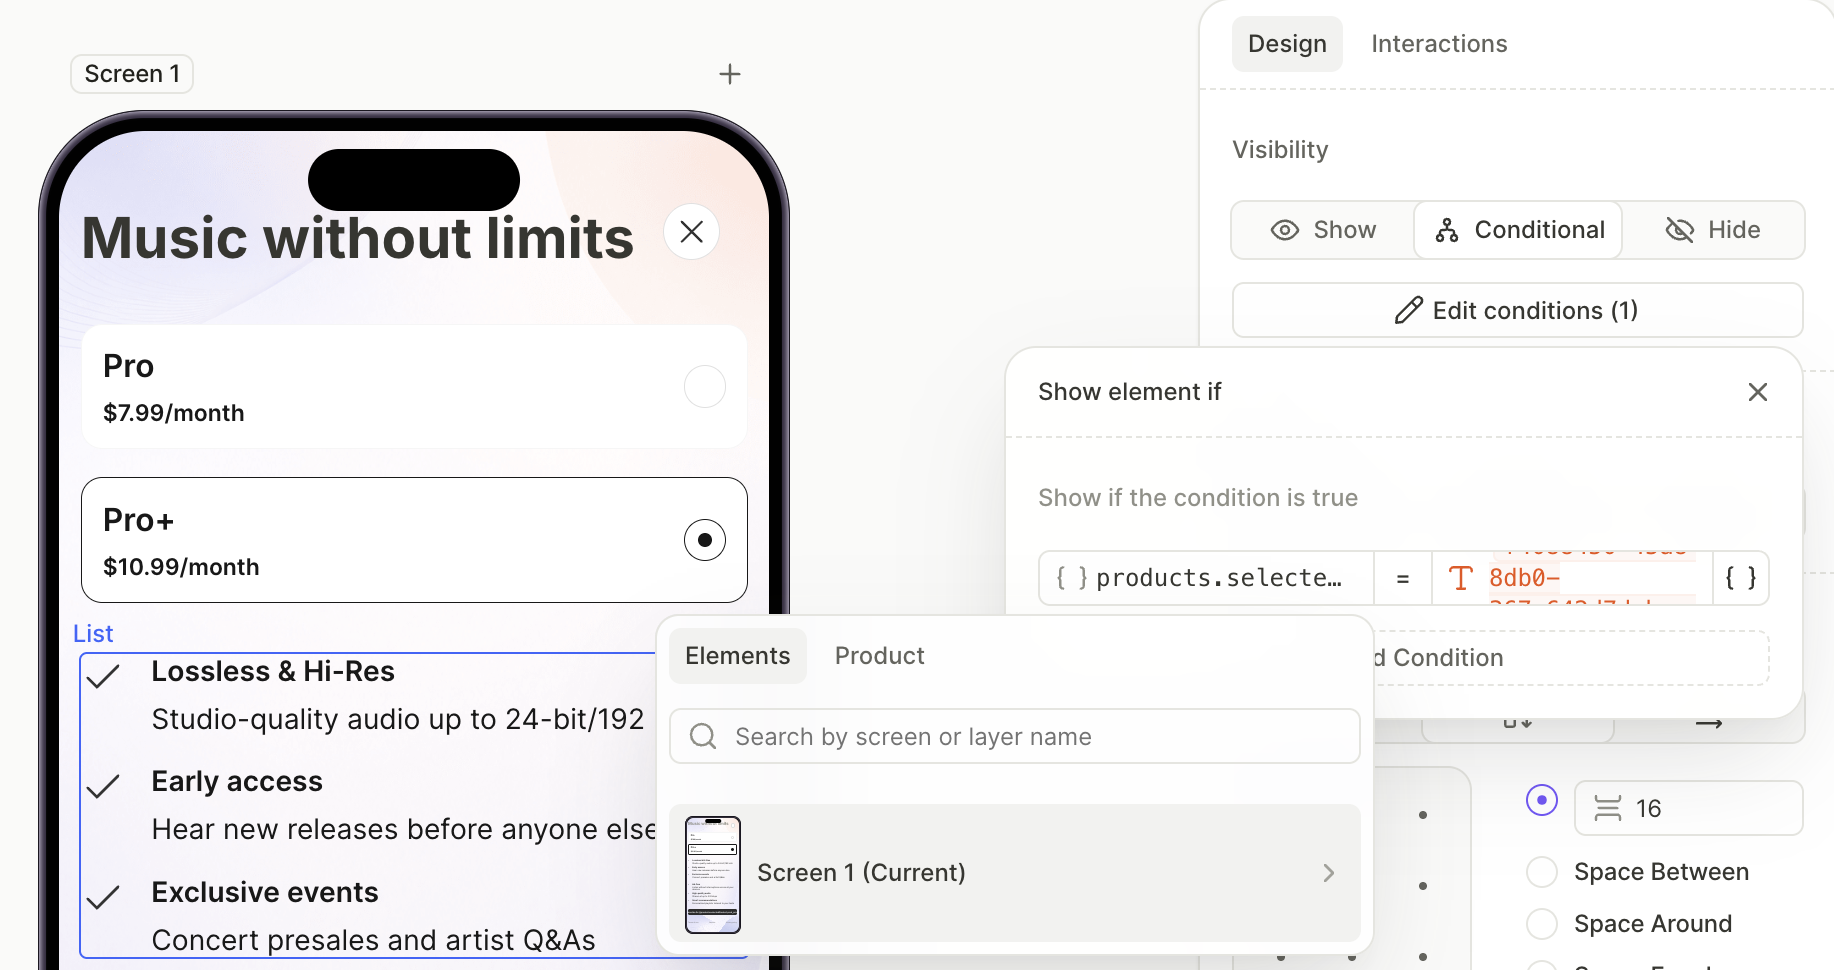Viewport: 1834px width, 970px height.
Task: Click the pencil icon in Edit conditions
Action: click(x=1409, y=310)
